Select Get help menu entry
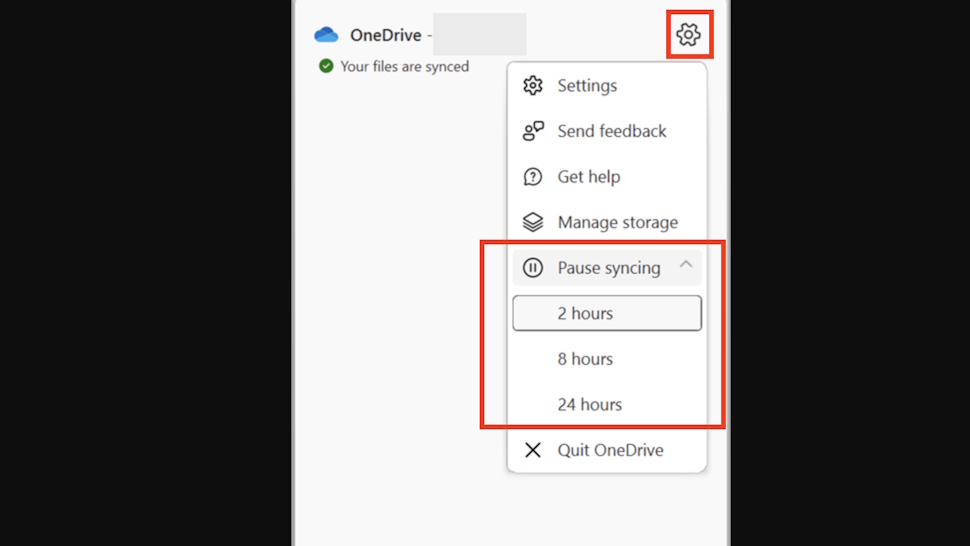Screen dimensions: 970x546 pyautogui.click(x=607, y=177)
